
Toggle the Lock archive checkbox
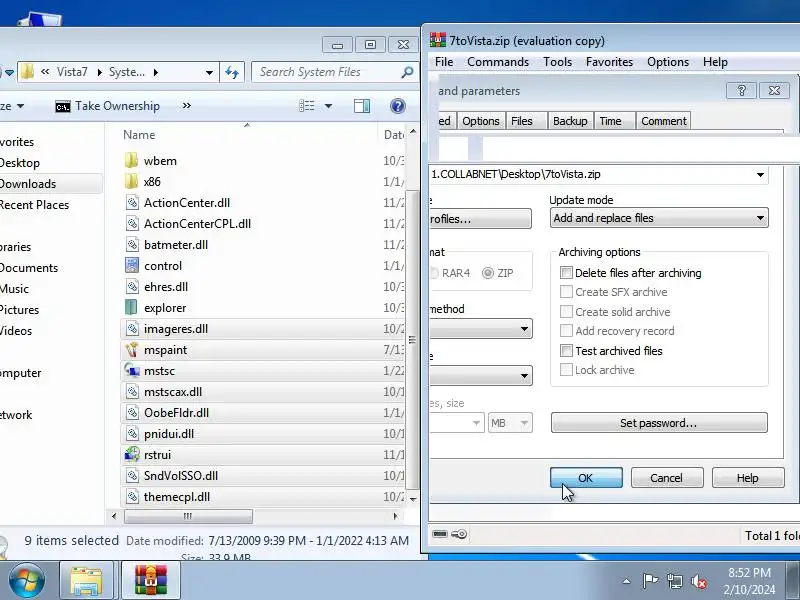(x=566, y=370)
